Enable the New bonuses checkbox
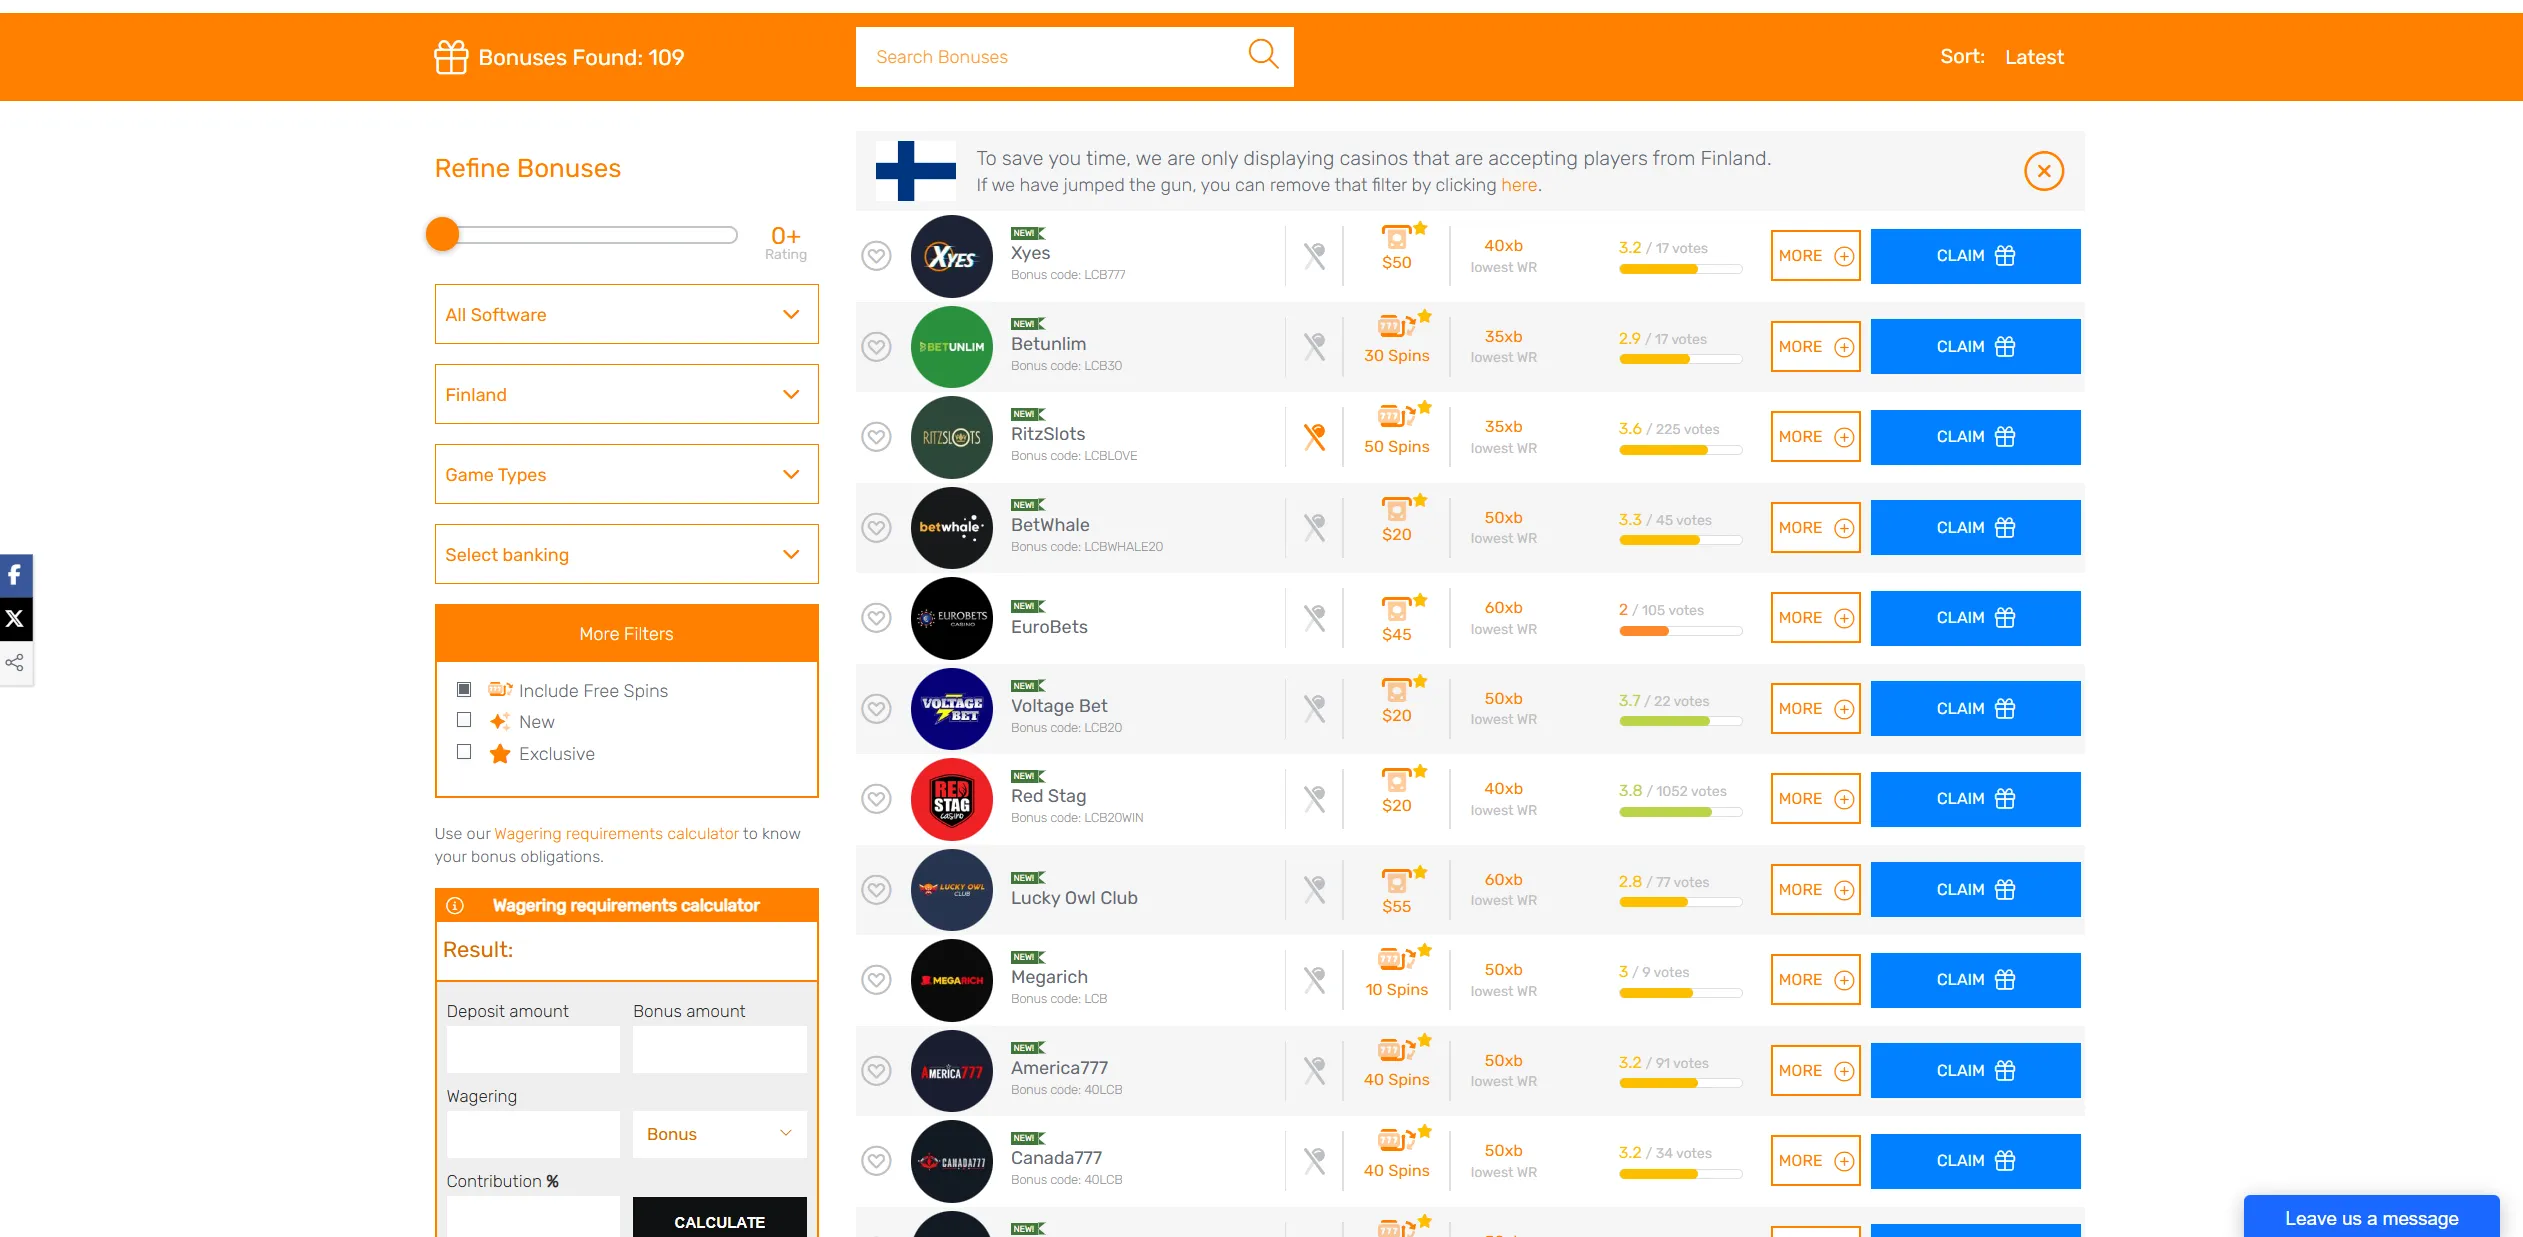2523x1237 pixels. [464, 720]
